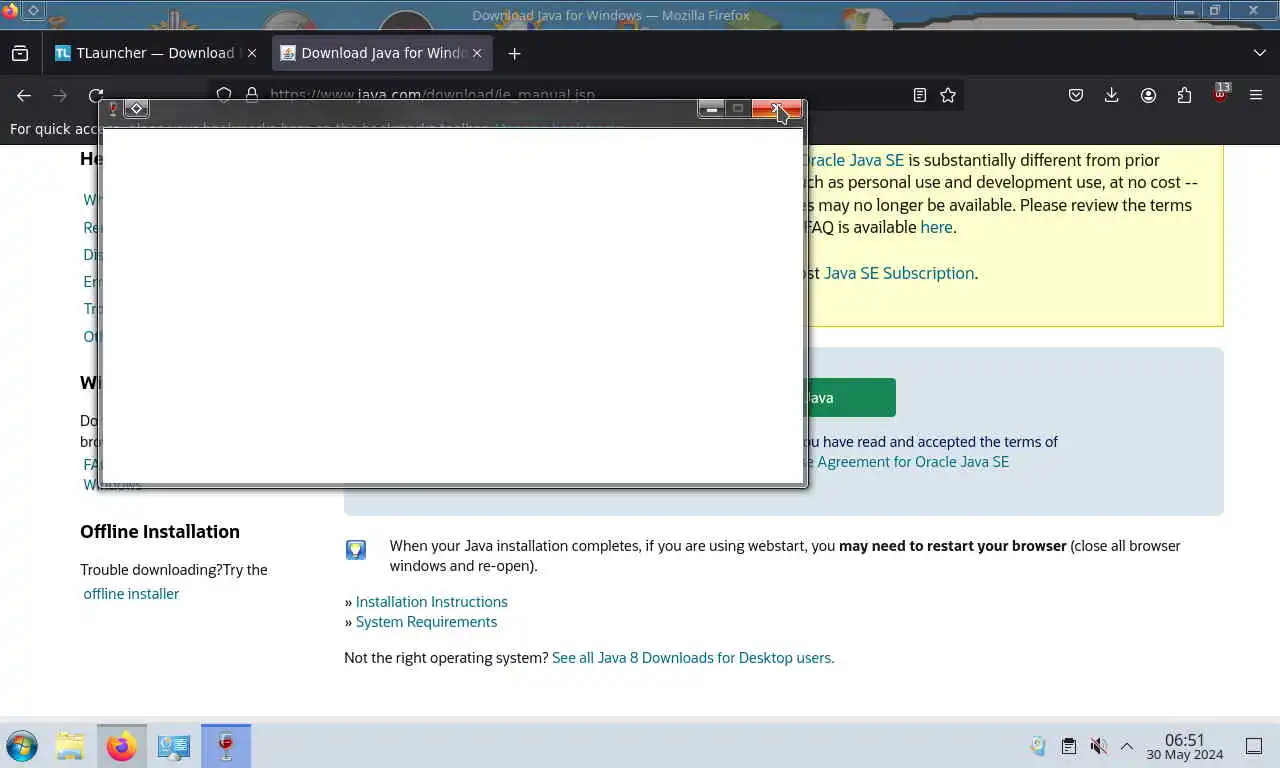The width and height of the screenshot is (1280, 768).
Task: Open the clipboard tray icon
Action: click(1068, 746)
